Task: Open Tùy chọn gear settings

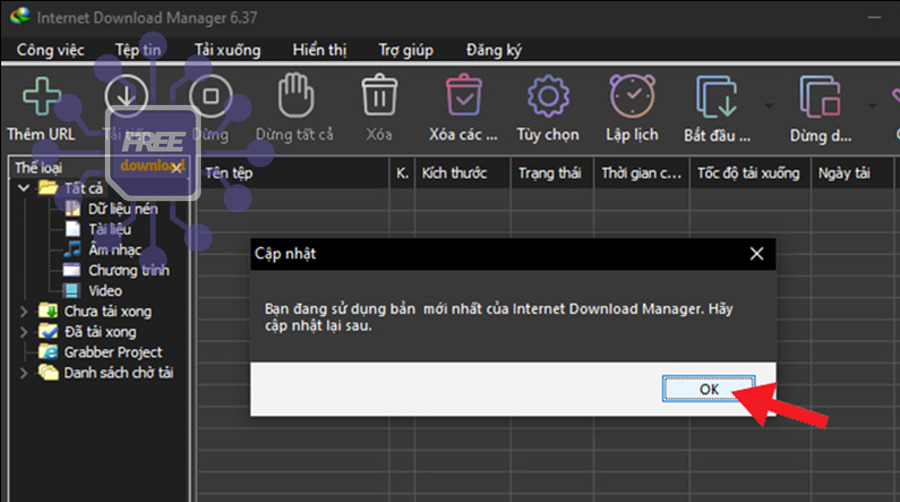Action: 548,96
